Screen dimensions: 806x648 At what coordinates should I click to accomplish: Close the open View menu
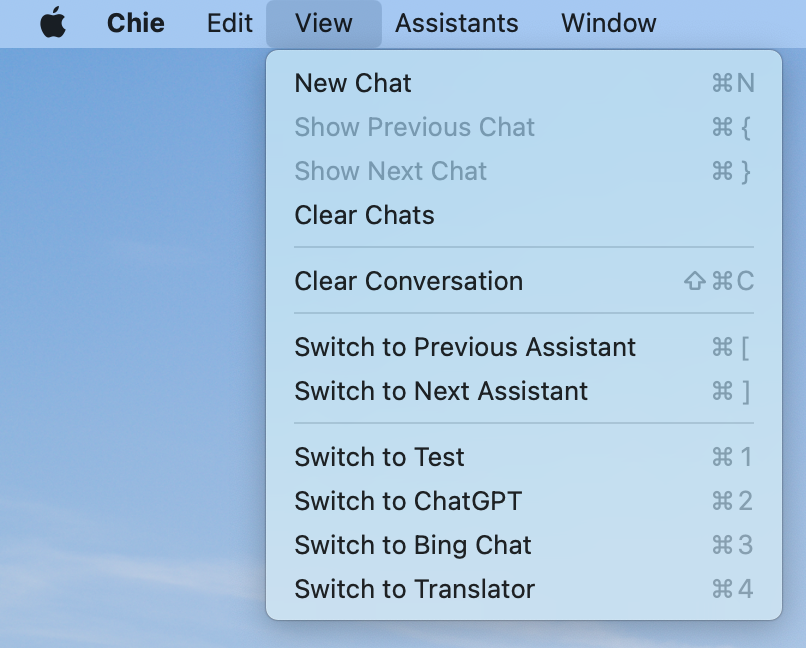(324, 24)
